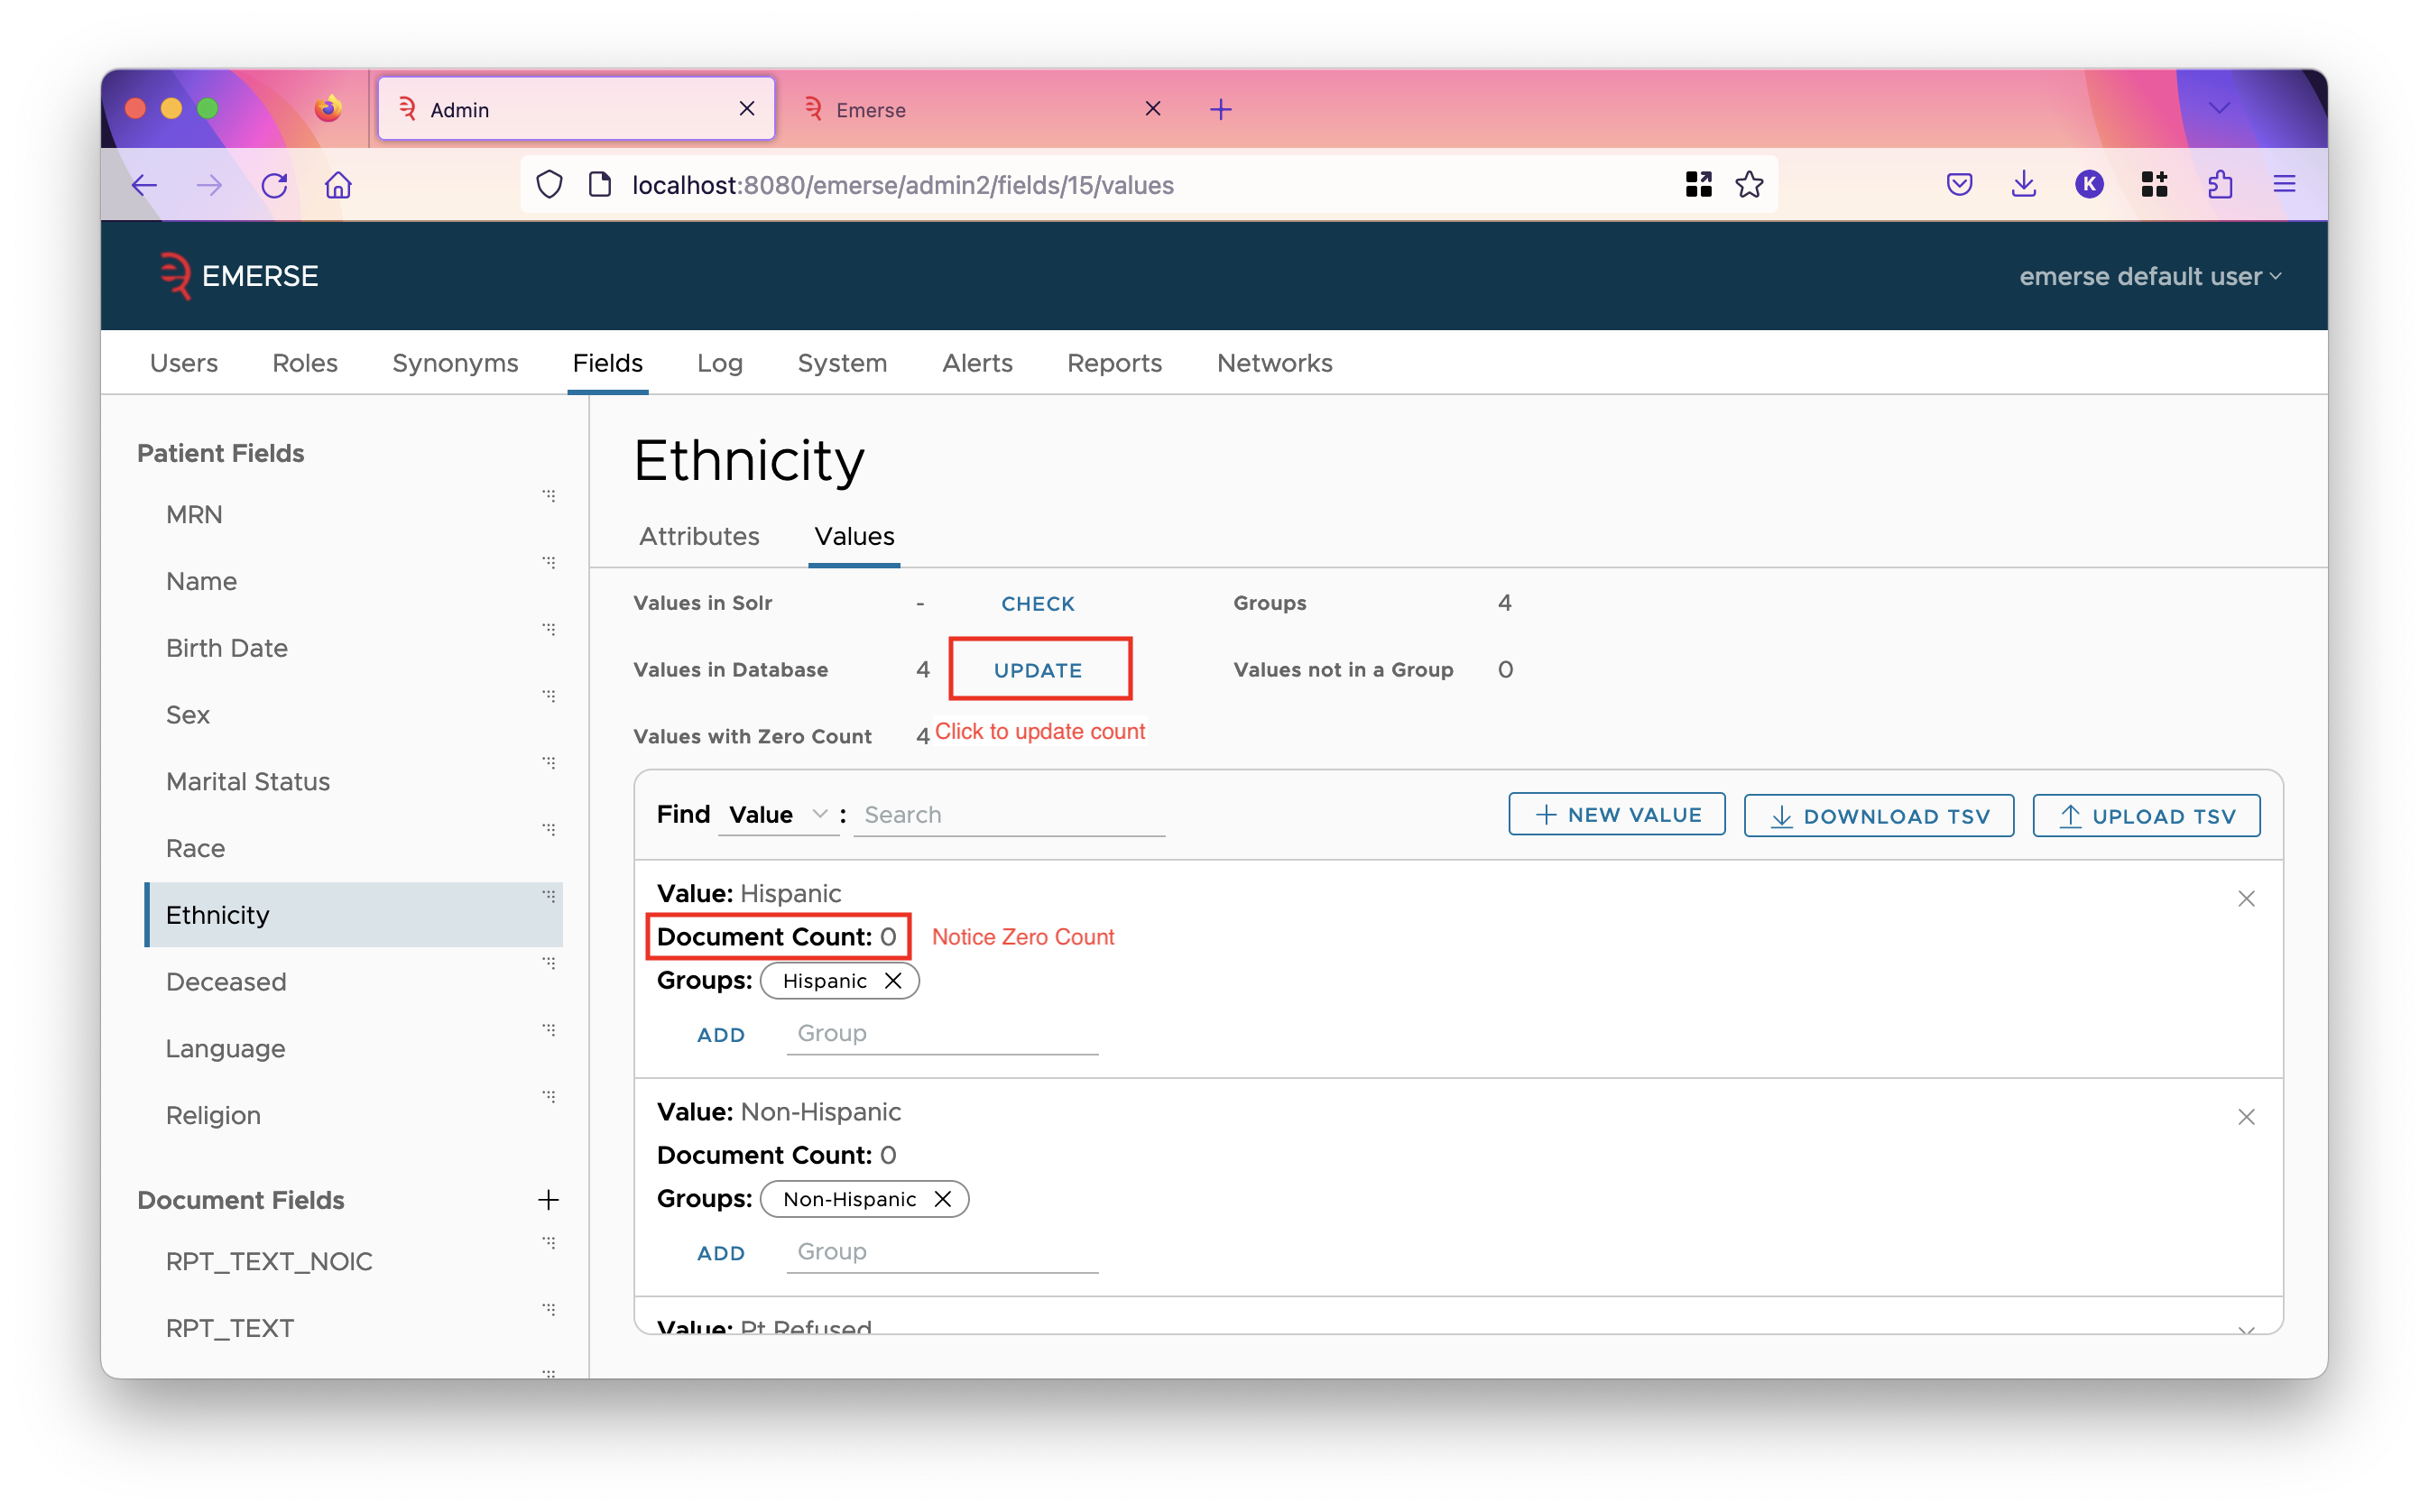Click the UPLOAD TSV button

2146,816
